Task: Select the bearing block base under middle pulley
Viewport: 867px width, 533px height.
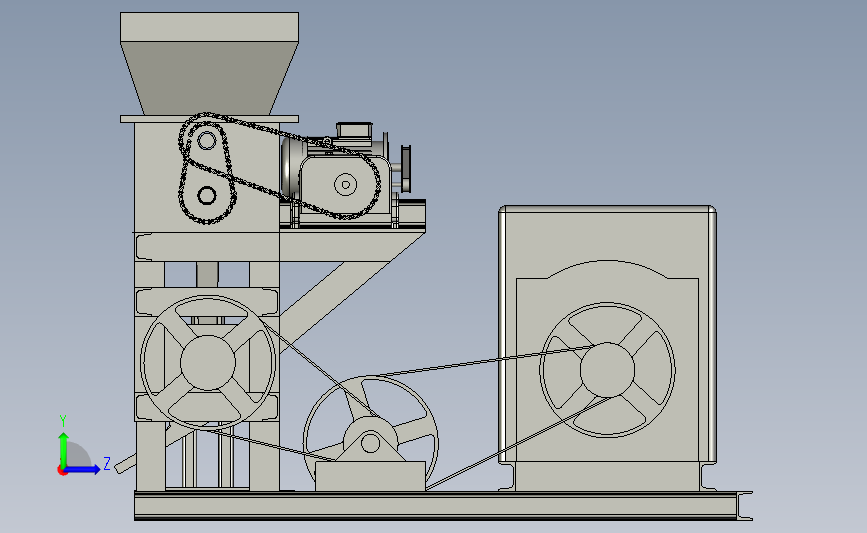Action: pos(370,476)
